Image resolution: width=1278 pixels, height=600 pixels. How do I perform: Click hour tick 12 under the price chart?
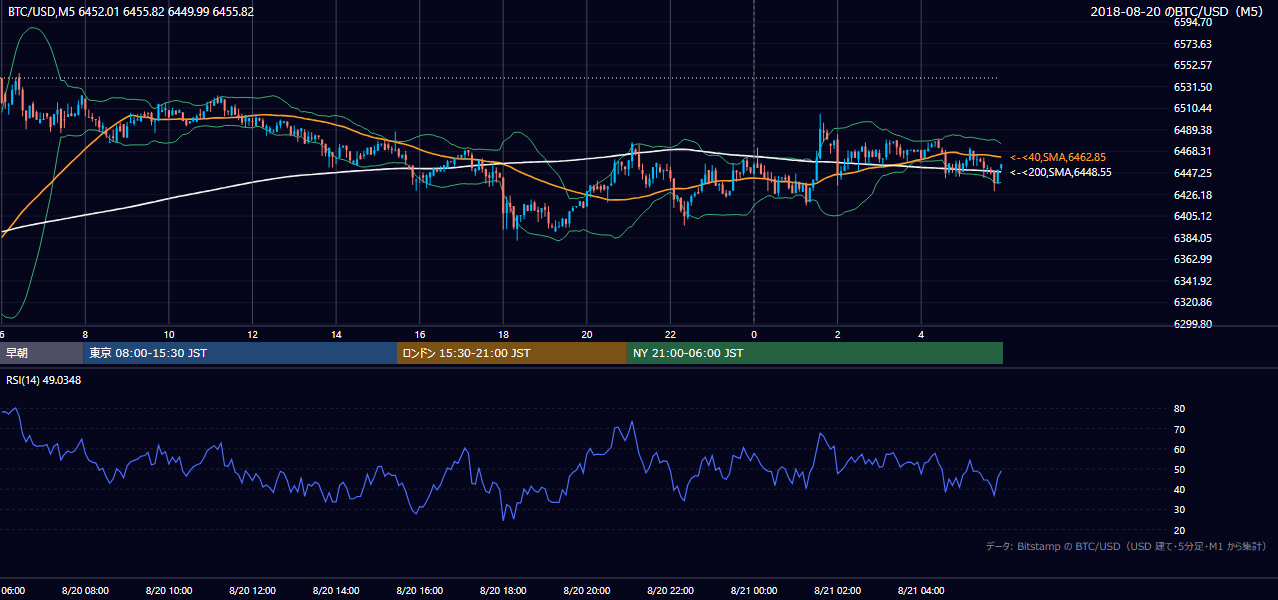(x=252, y=334)
